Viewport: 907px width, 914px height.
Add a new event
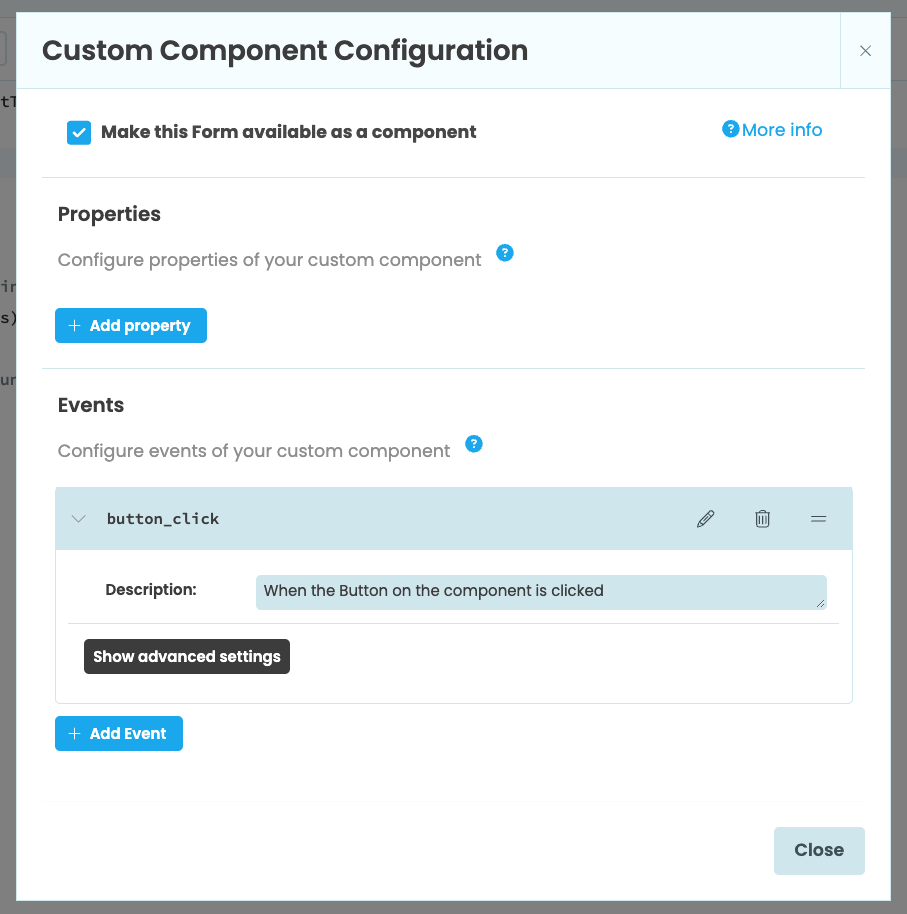point(118,733)
